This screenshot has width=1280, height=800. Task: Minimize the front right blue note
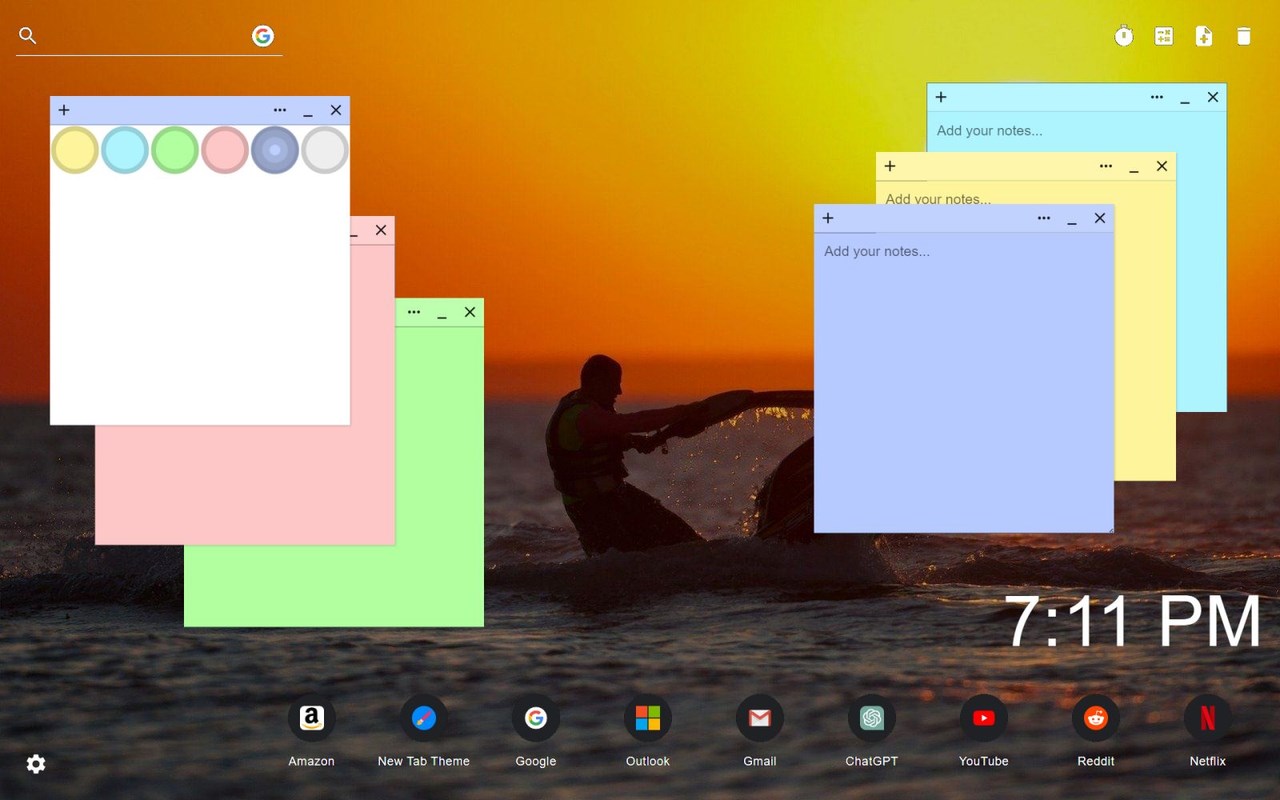(1072, 220)
